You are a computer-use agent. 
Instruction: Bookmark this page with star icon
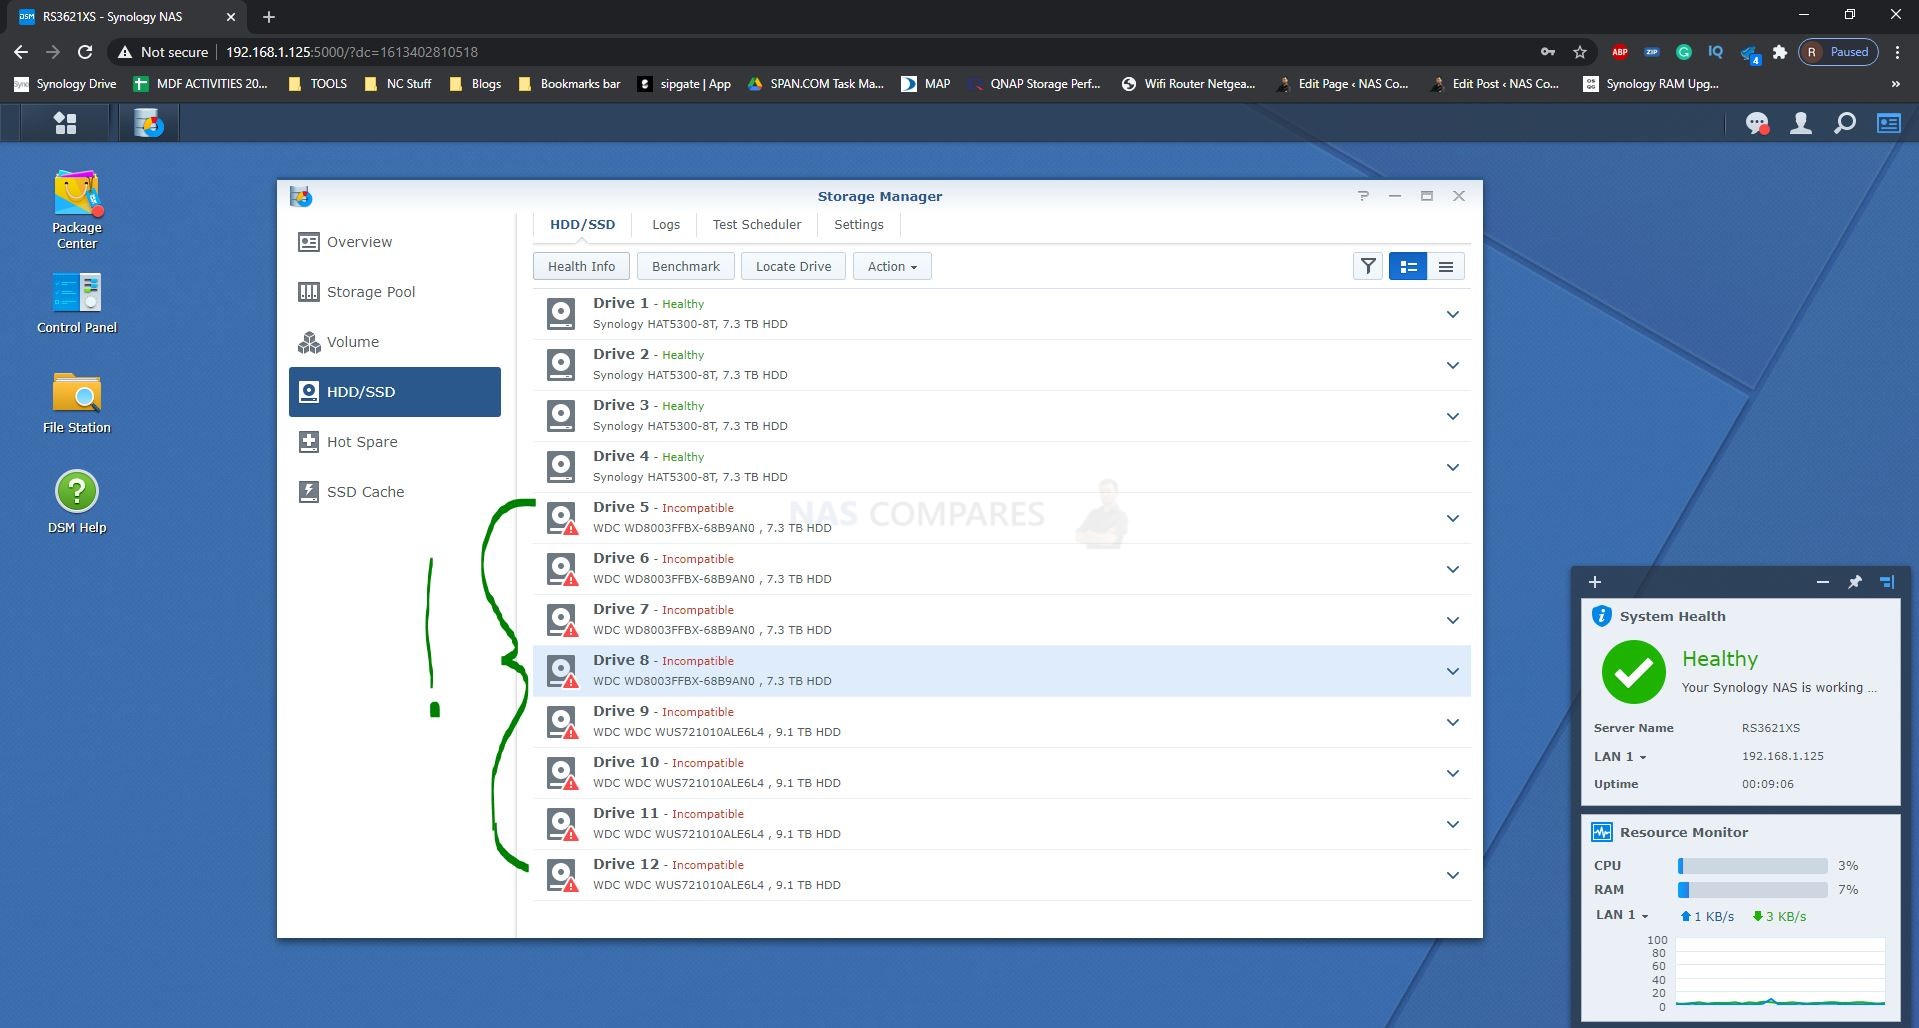[x=1580, y=52]
